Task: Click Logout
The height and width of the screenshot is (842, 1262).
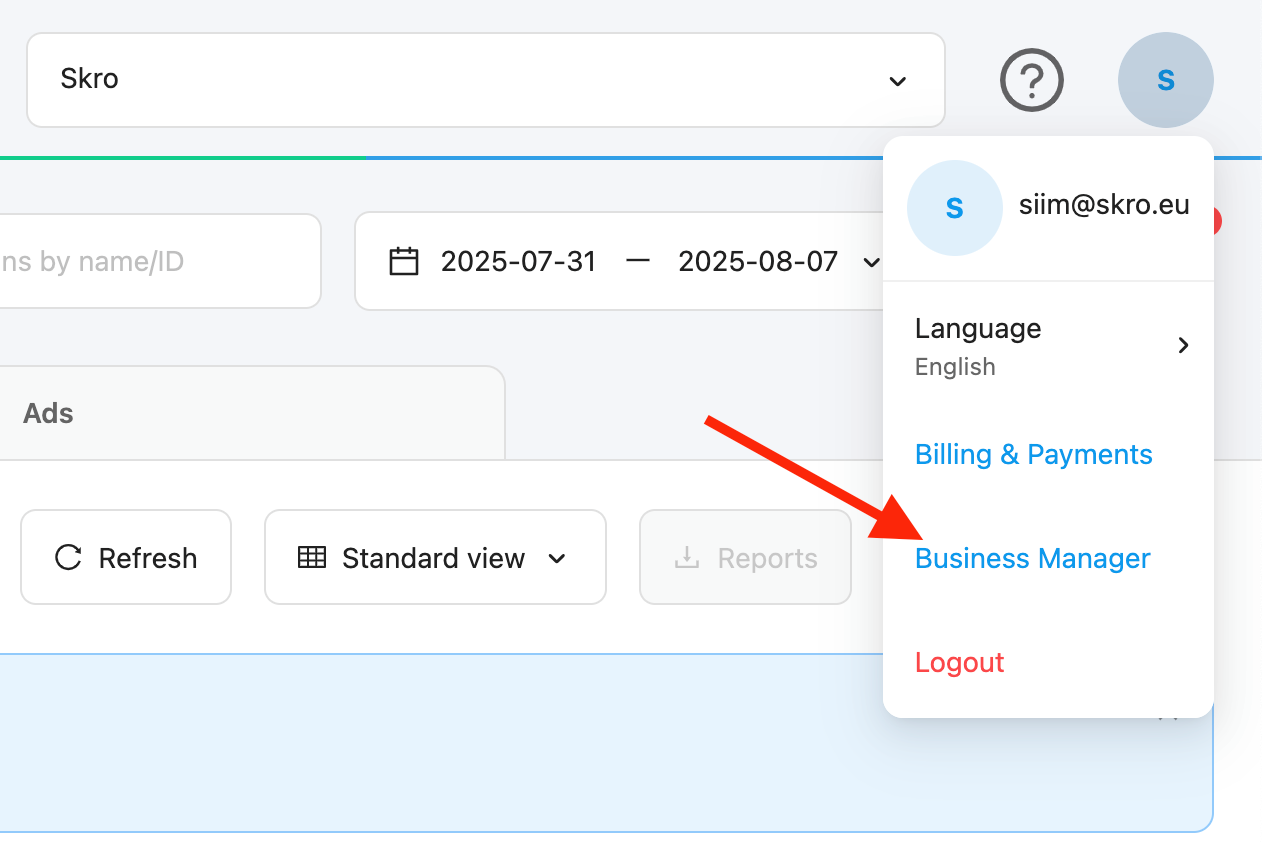Action: (960, 662)
